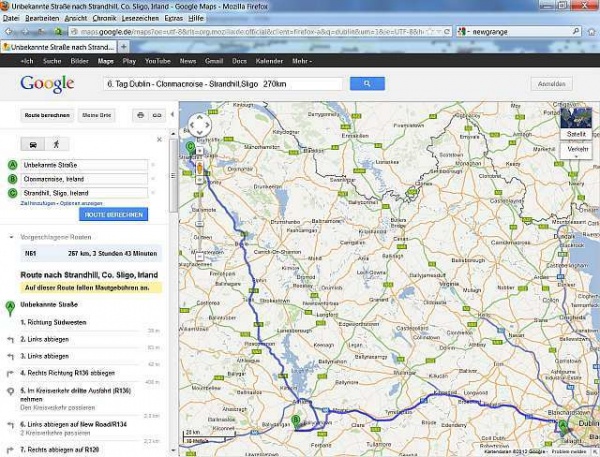The width and height of the screenshot is (600, 457).
Task: Select the N61 suggested route row
Action: 91,253
